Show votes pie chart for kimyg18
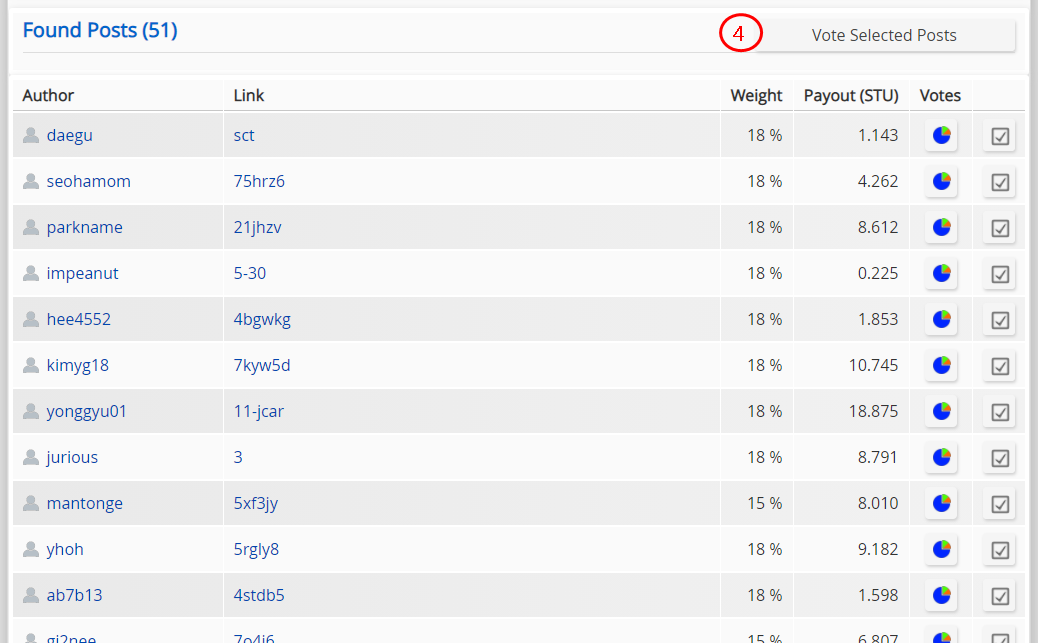 (941, 365)
